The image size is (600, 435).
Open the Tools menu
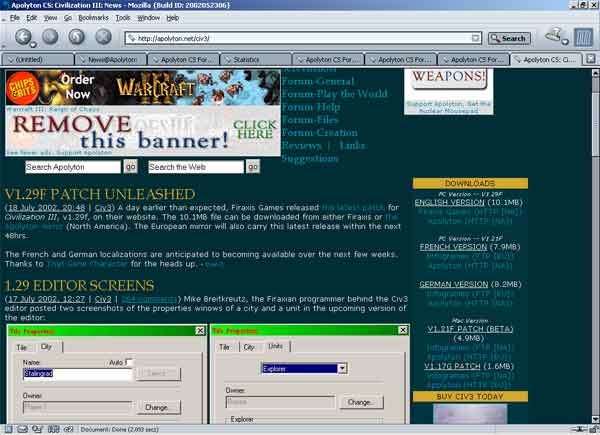click(x=122, y=18)
